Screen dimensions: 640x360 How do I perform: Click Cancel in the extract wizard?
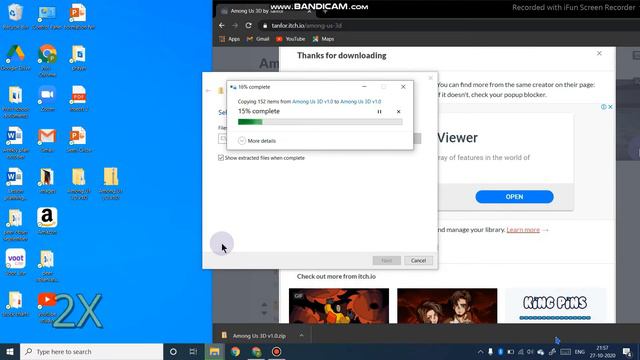418,260
